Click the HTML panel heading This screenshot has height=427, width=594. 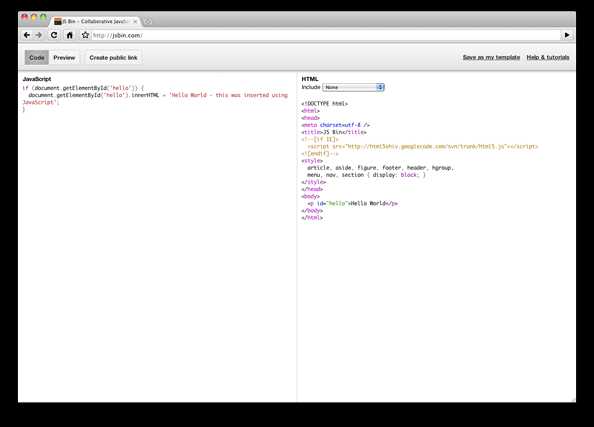(310, 79)
